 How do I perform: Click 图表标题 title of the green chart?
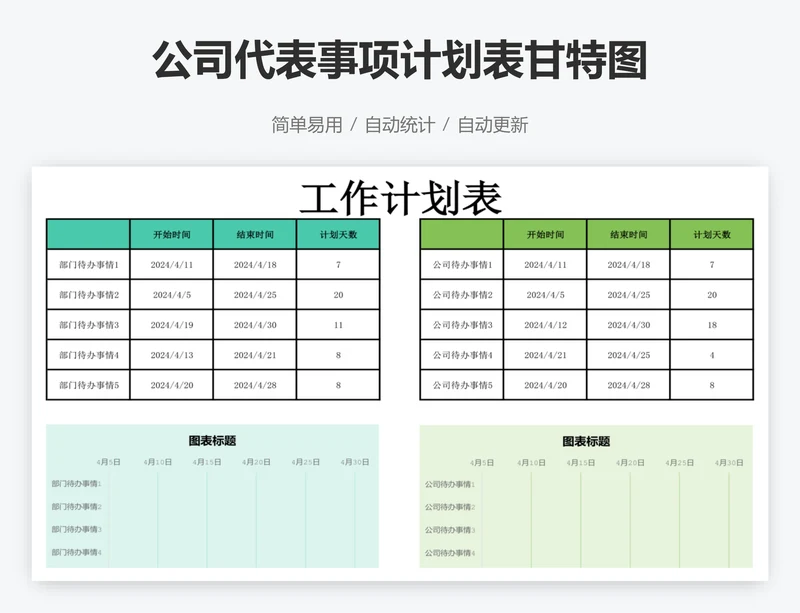(586, 441)
